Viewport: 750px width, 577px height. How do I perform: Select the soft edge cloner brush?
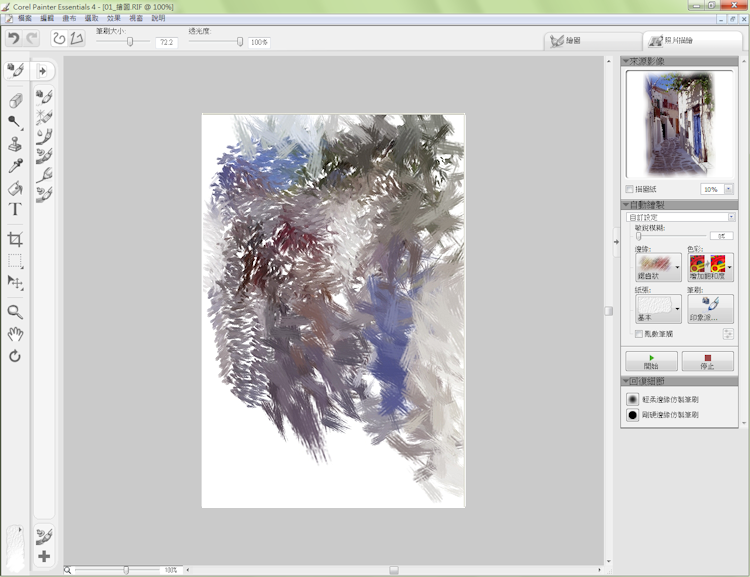(633, 399)
